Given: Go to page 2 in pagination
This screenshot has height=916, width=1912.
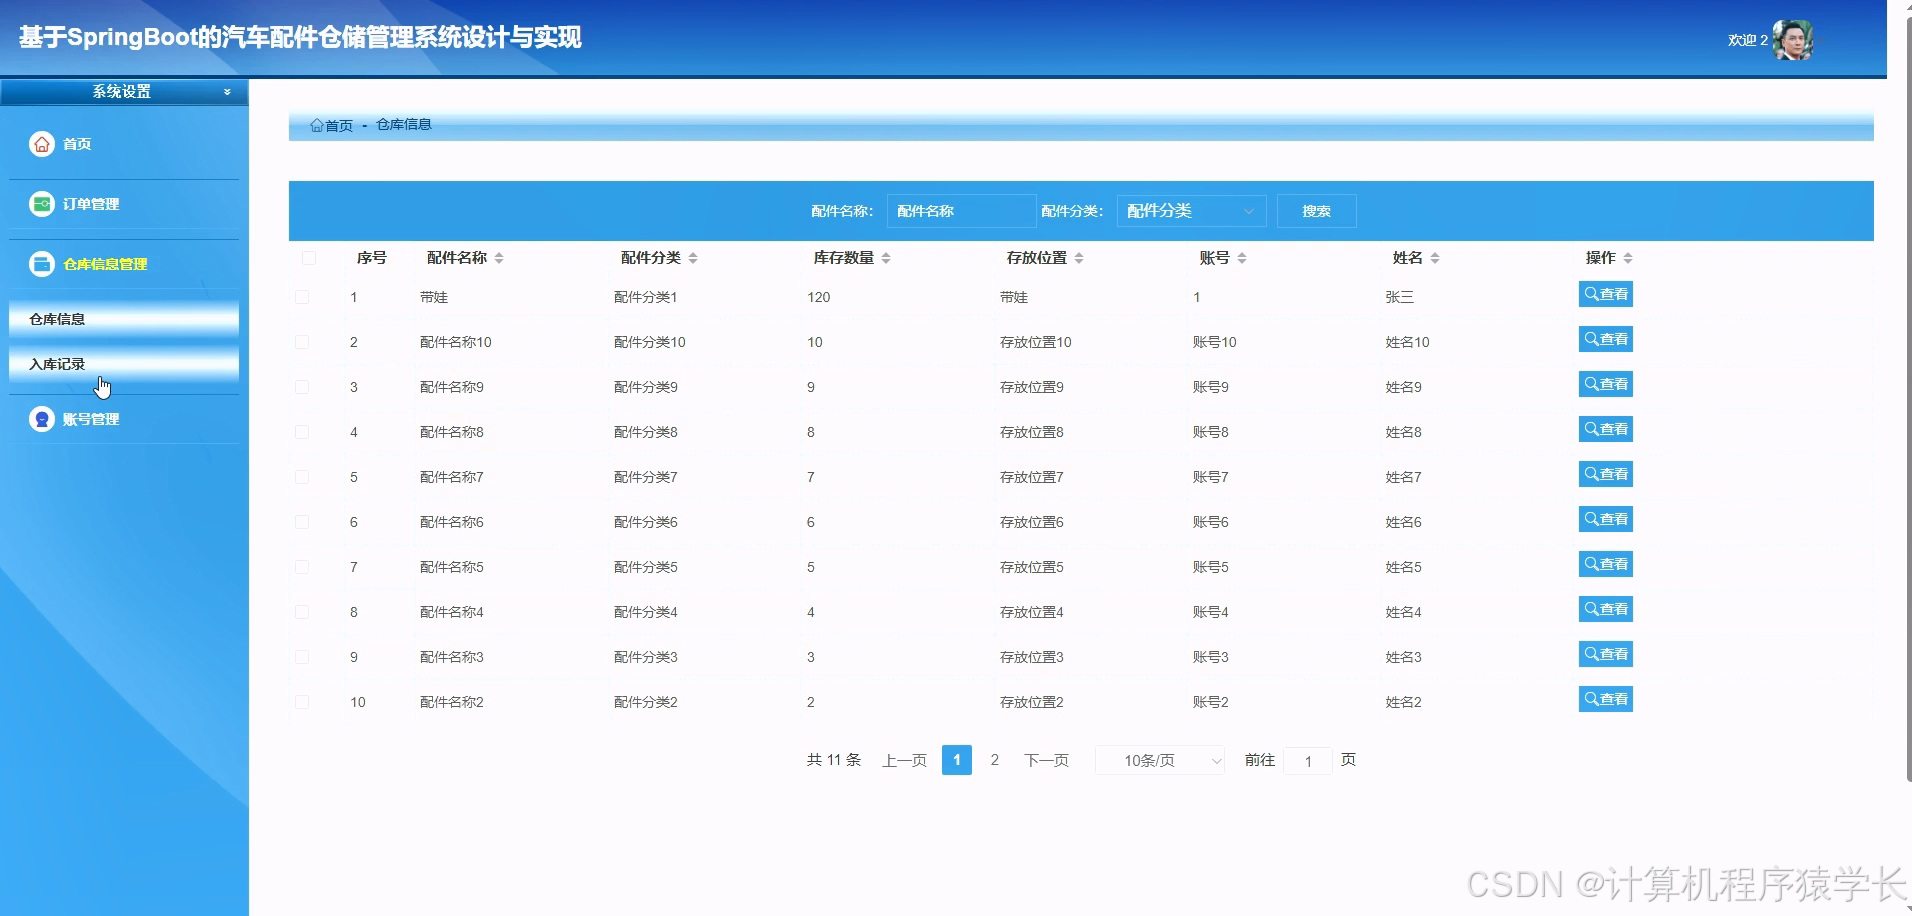Looking at the screenshot, I should [993, 760].
